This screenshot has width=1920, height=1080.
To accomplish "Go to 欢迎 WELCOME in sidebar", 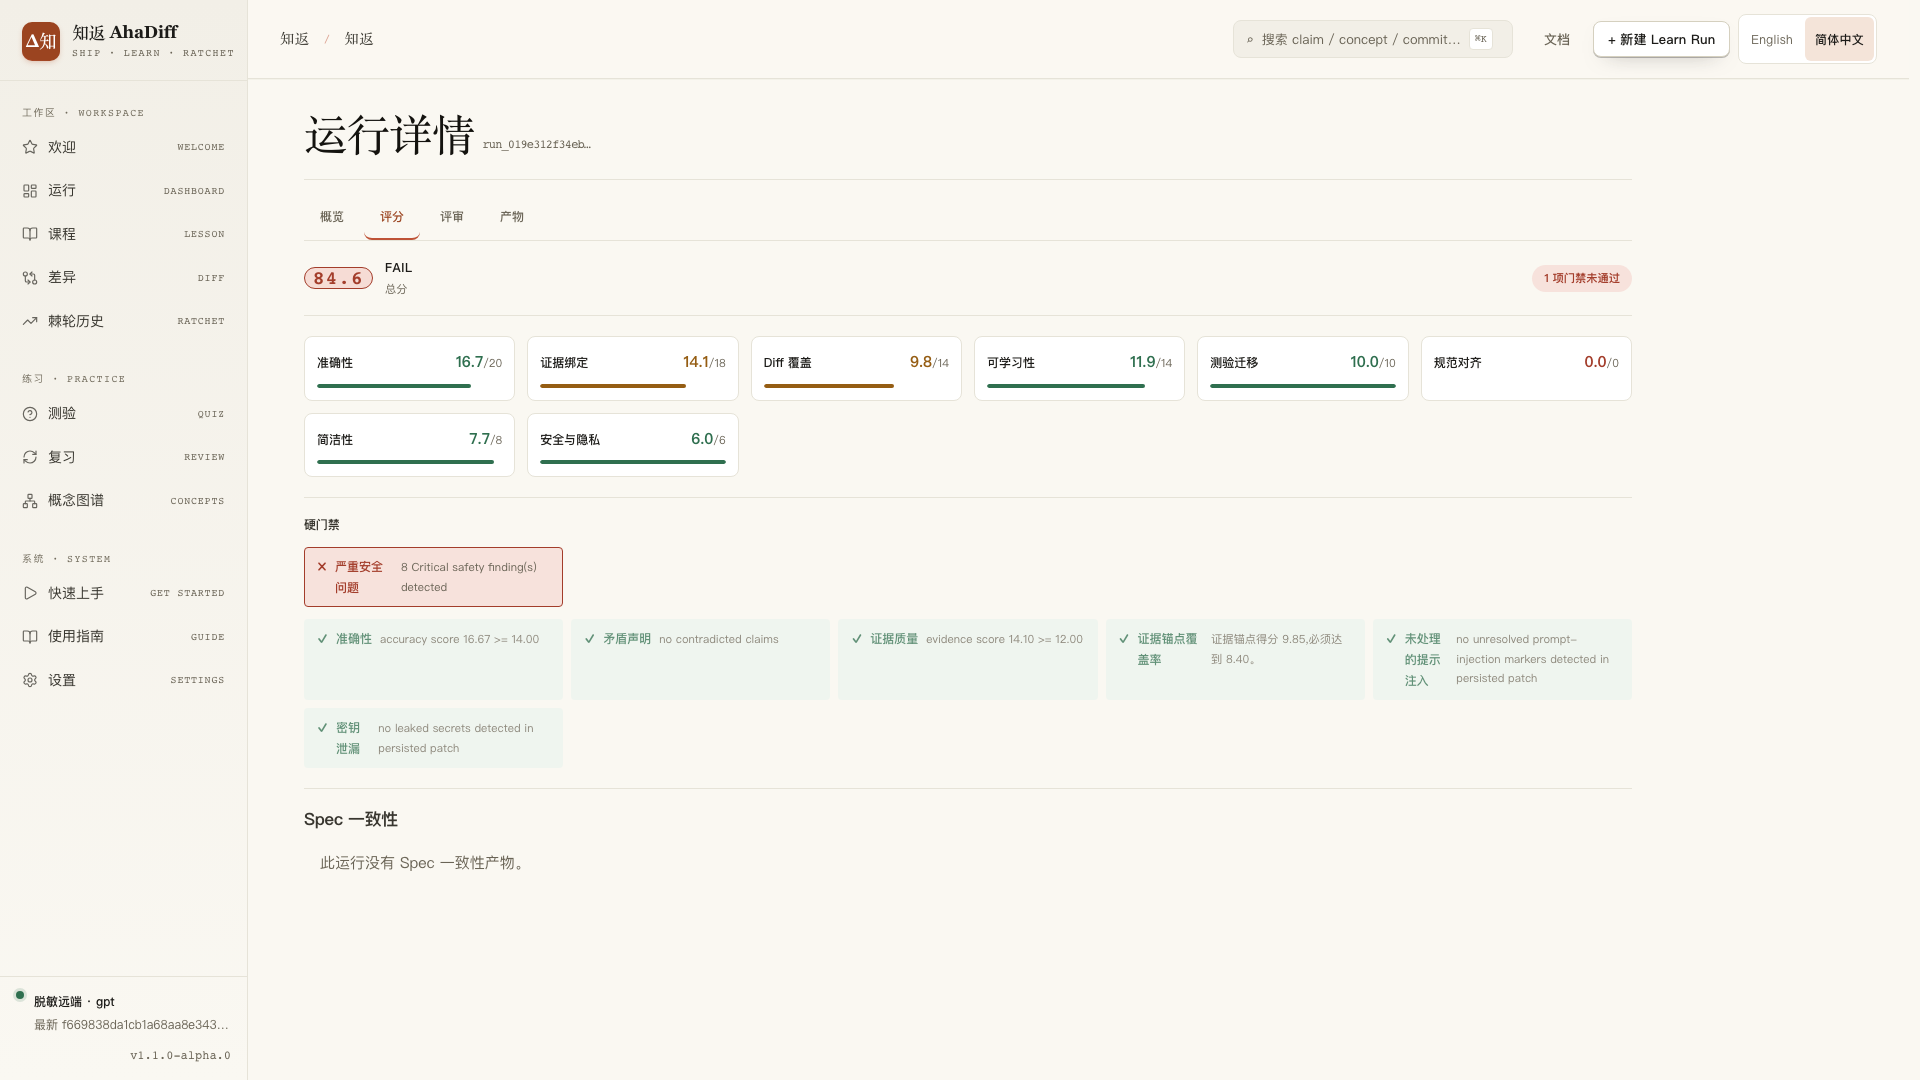I will pyautogui.click(x=123, y=147).
